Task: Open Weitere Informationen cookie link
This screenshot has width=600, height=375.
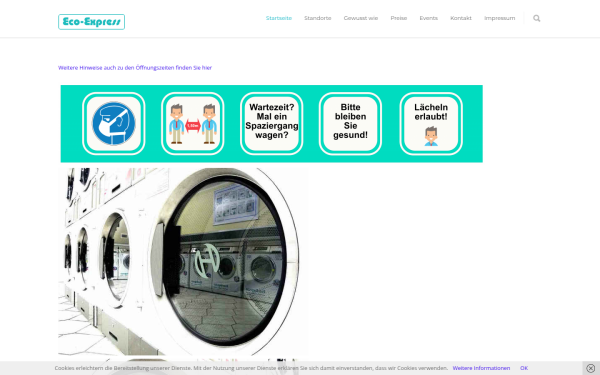Action: point(481,368)
